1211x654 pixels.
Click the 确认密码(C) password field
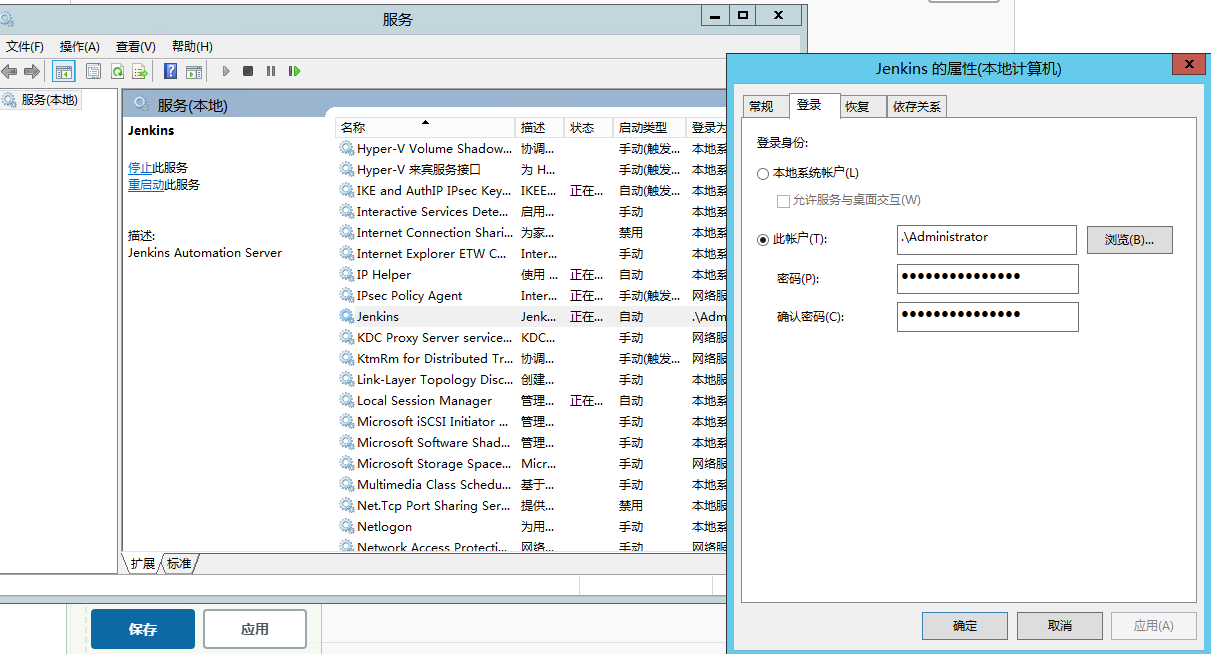coord(988,316)
